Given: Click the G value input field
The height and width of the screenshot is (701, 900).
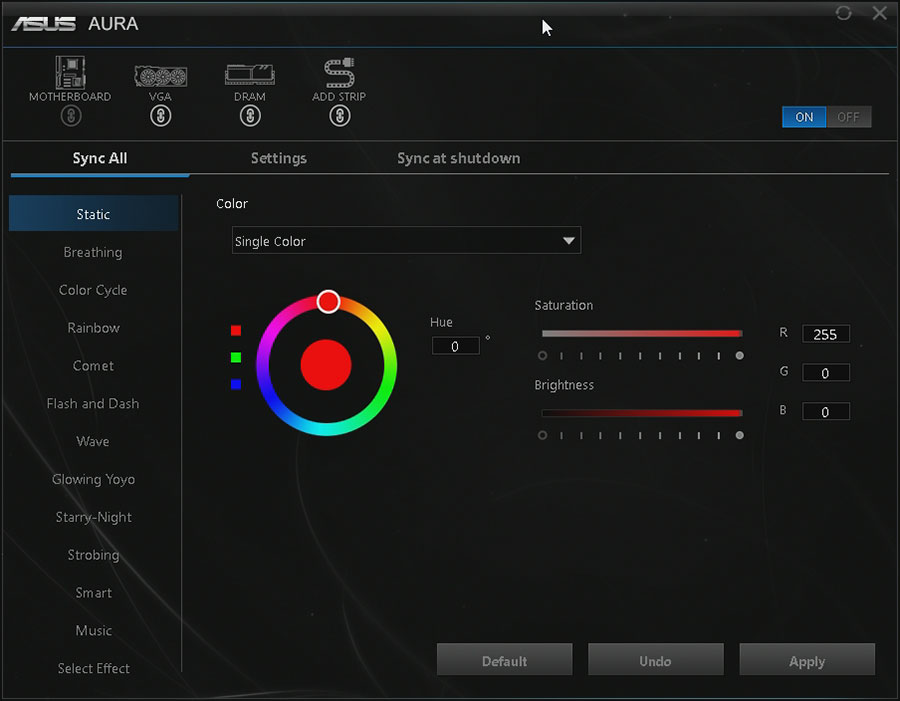Looking at the screenshot, I should click(x=825, y=373).
